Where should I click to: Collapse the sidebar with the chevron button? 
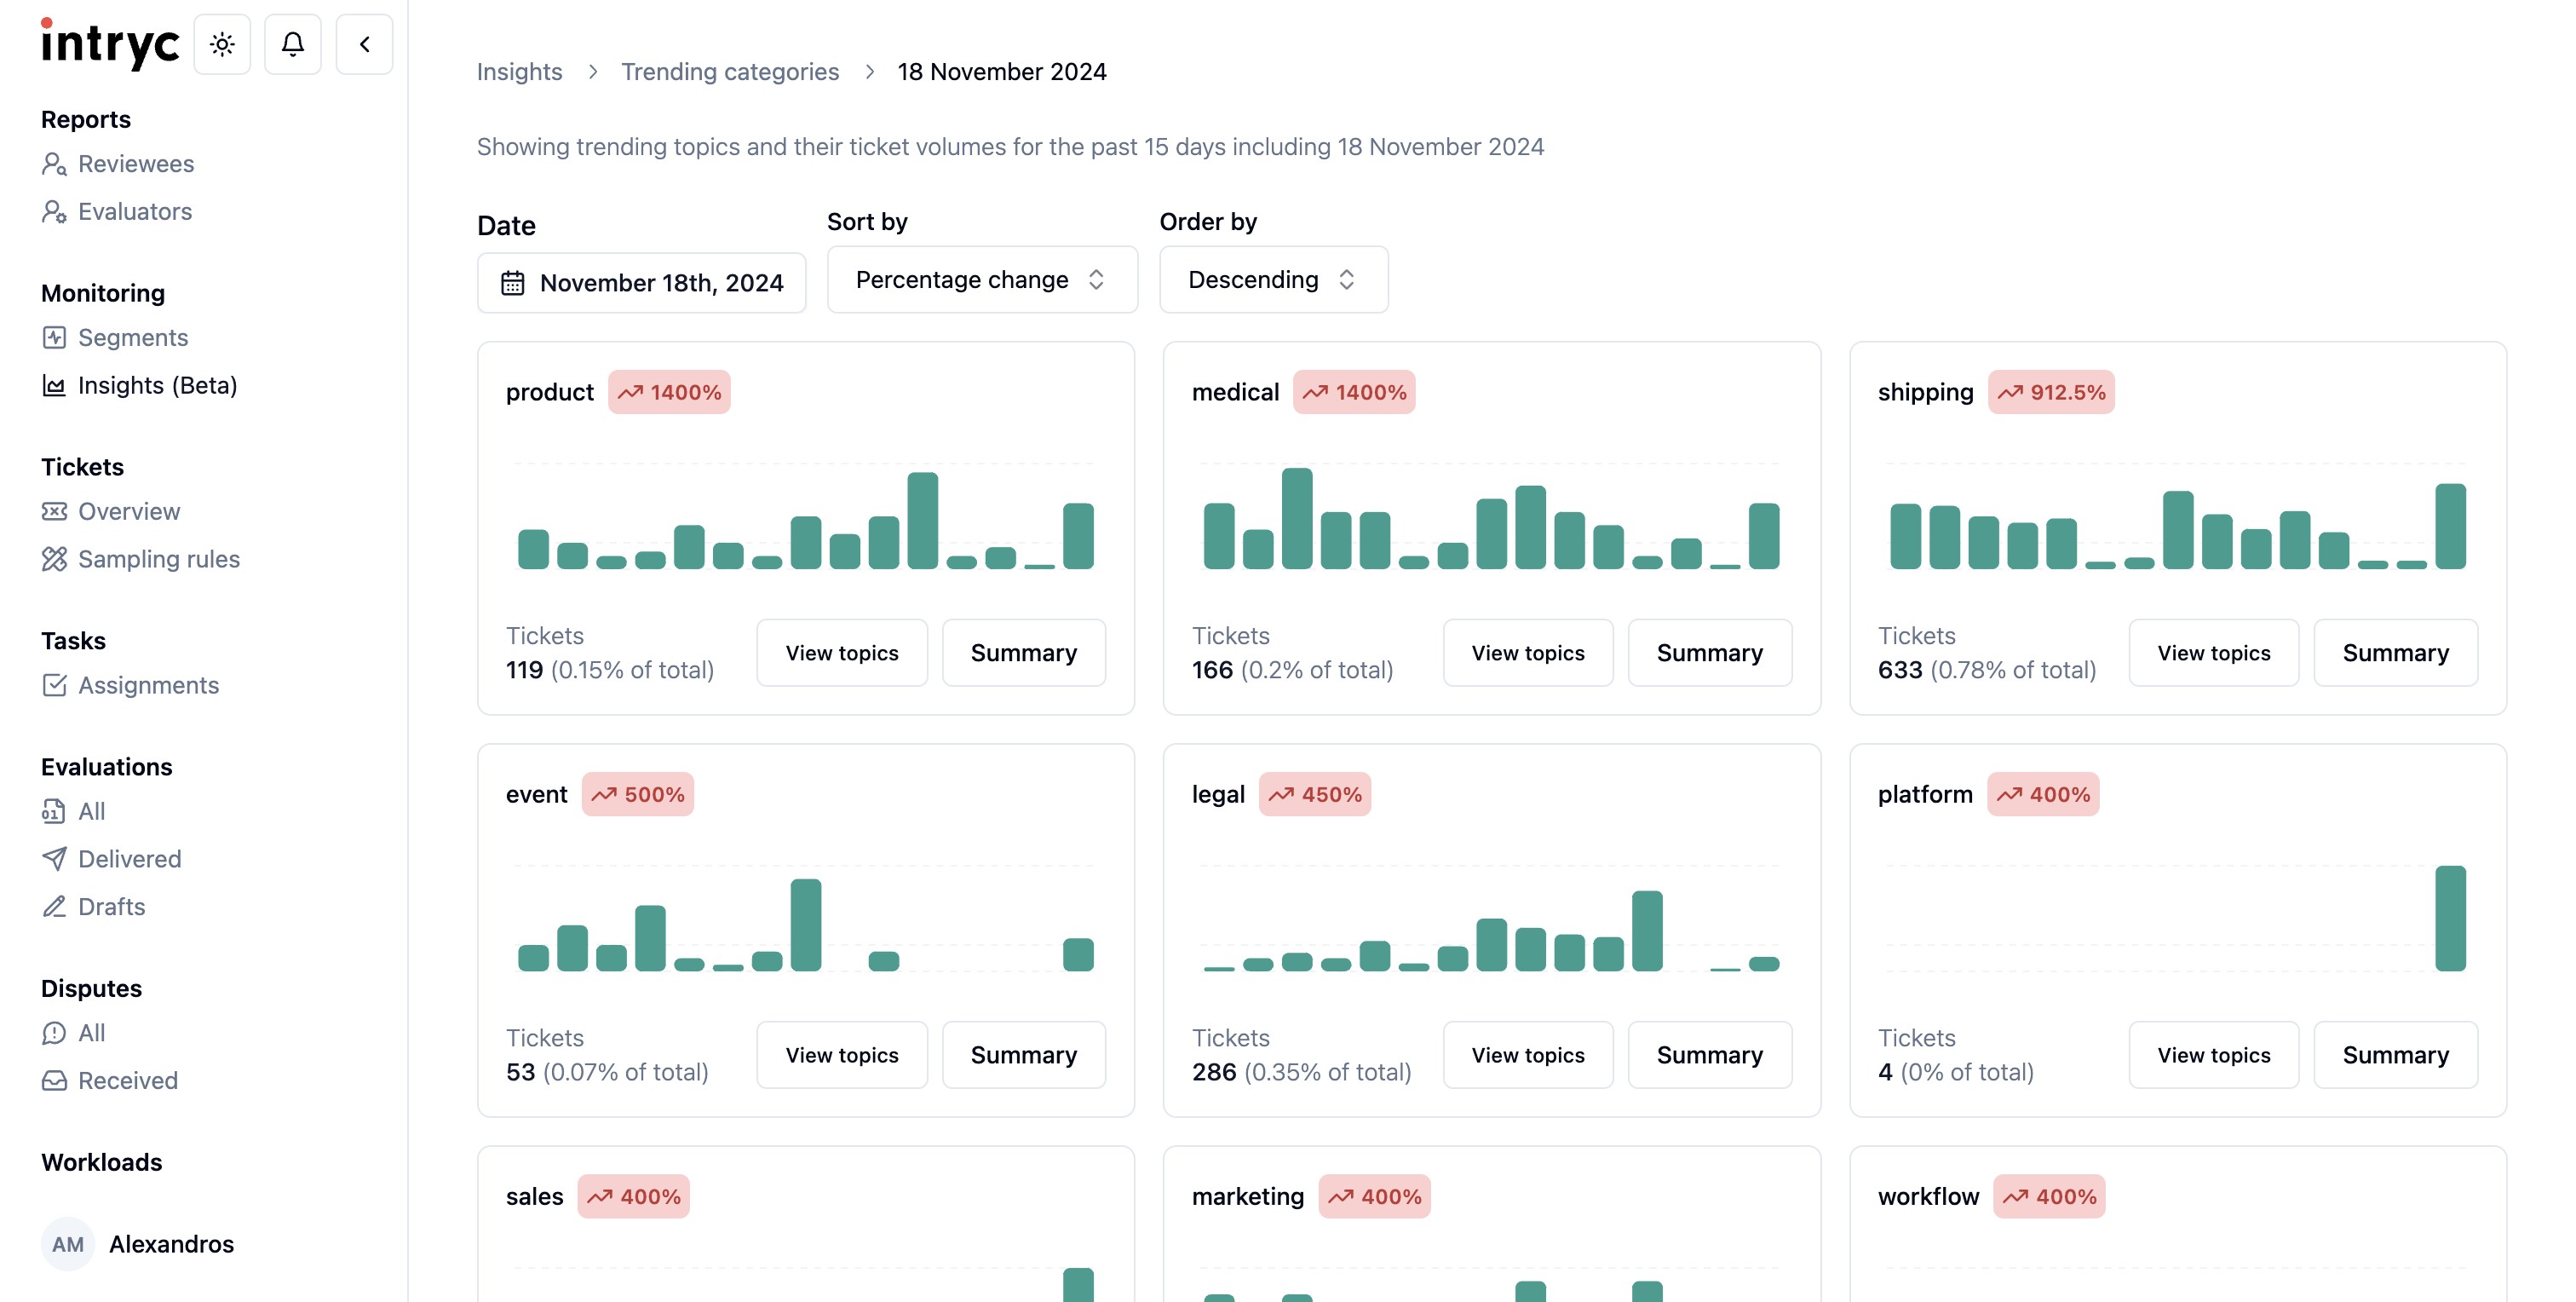point(364,44)
